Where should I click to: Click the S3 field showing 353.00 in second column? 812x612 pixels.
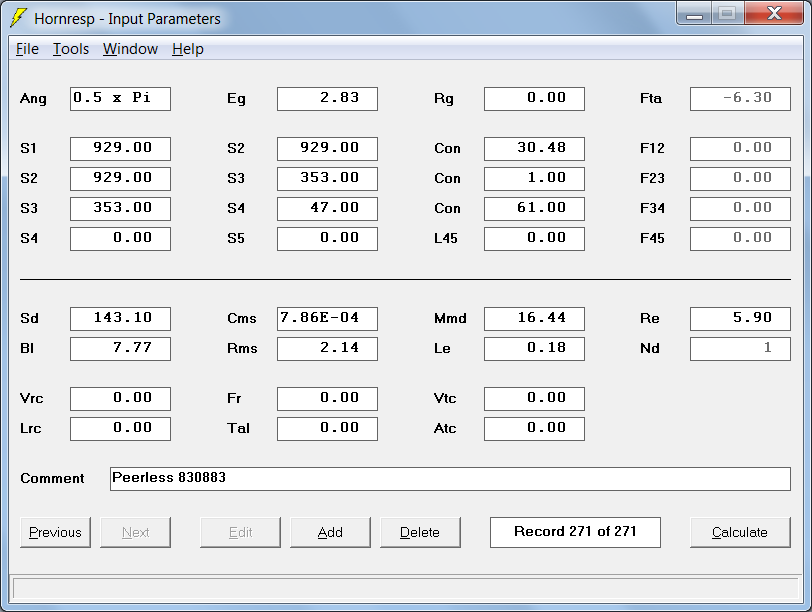click(x=327, y=179)
